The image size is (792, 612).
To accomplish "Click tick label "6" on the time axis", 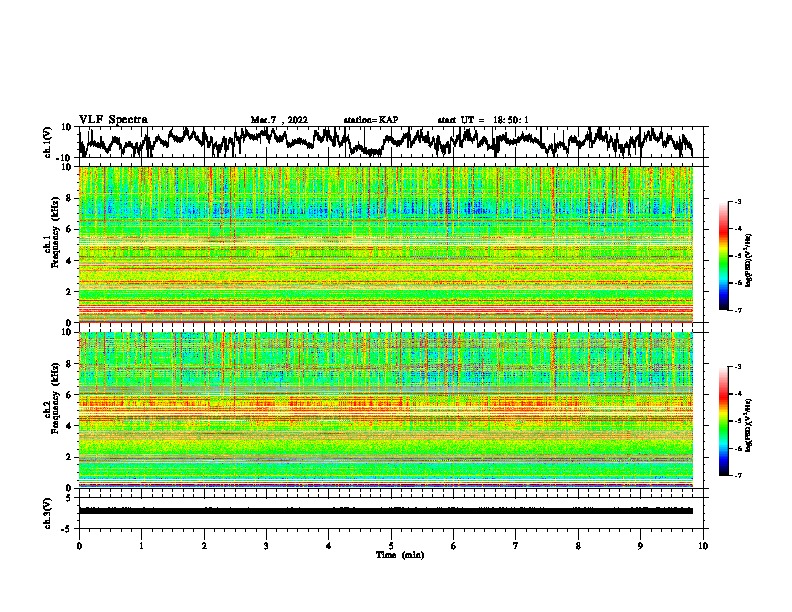I will (x=453, y=546).
